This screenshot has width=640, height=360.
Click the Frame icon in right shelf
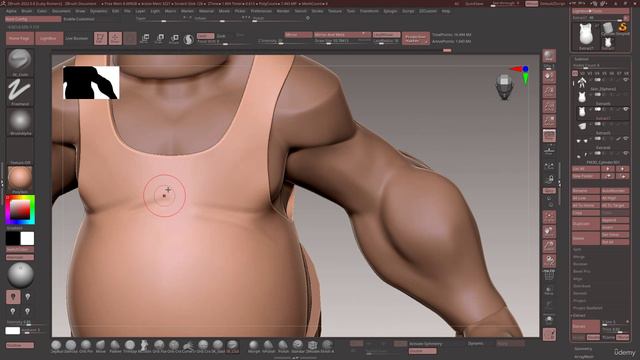[549, 216]
